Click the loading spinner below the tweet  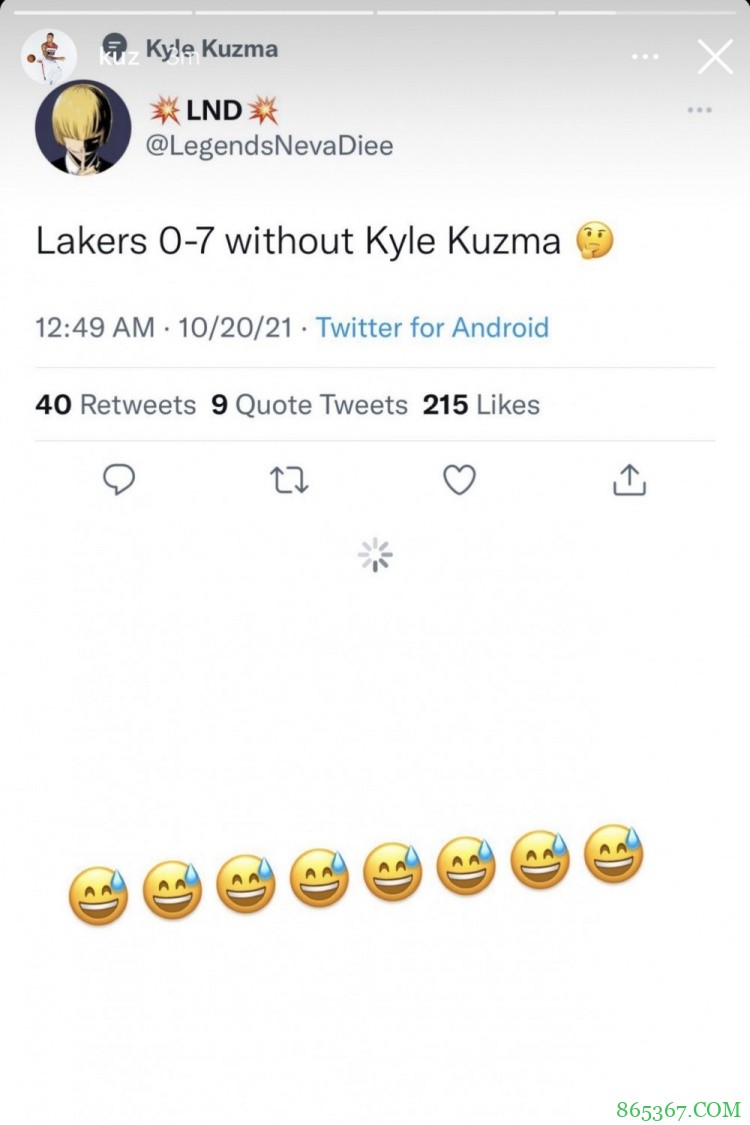375,555
